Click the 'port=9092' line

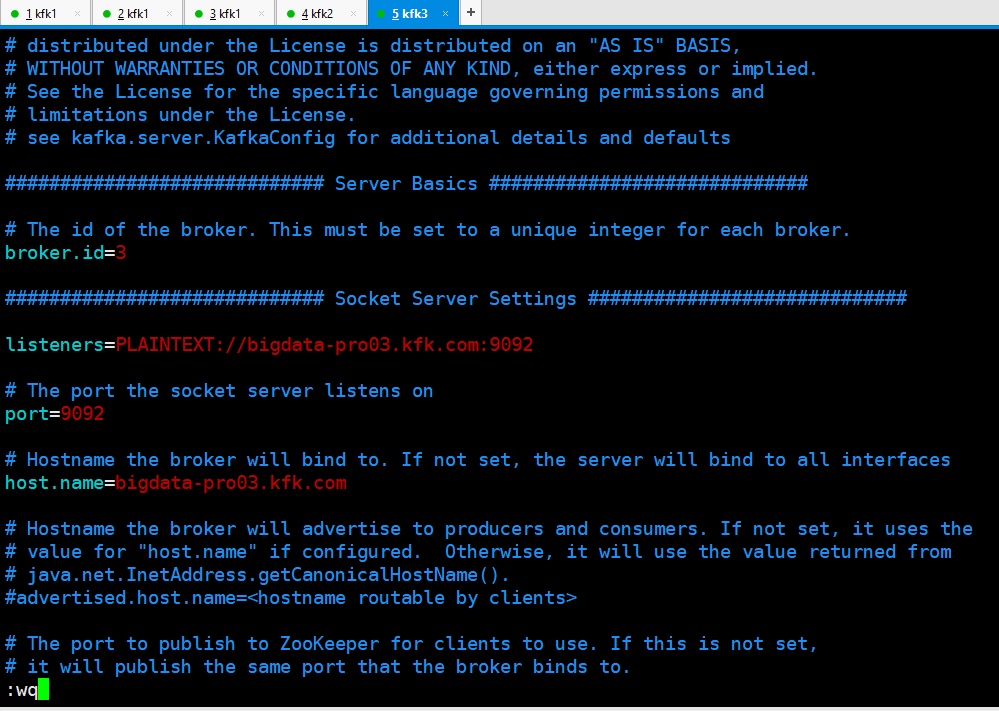coord(54,414)
